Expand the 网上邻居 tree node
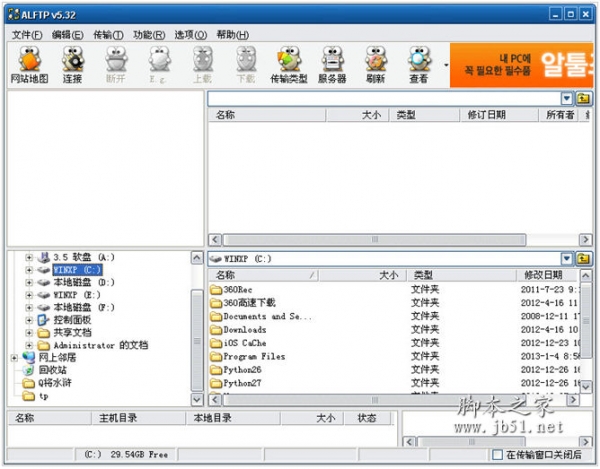 click(x=14, y=358)
